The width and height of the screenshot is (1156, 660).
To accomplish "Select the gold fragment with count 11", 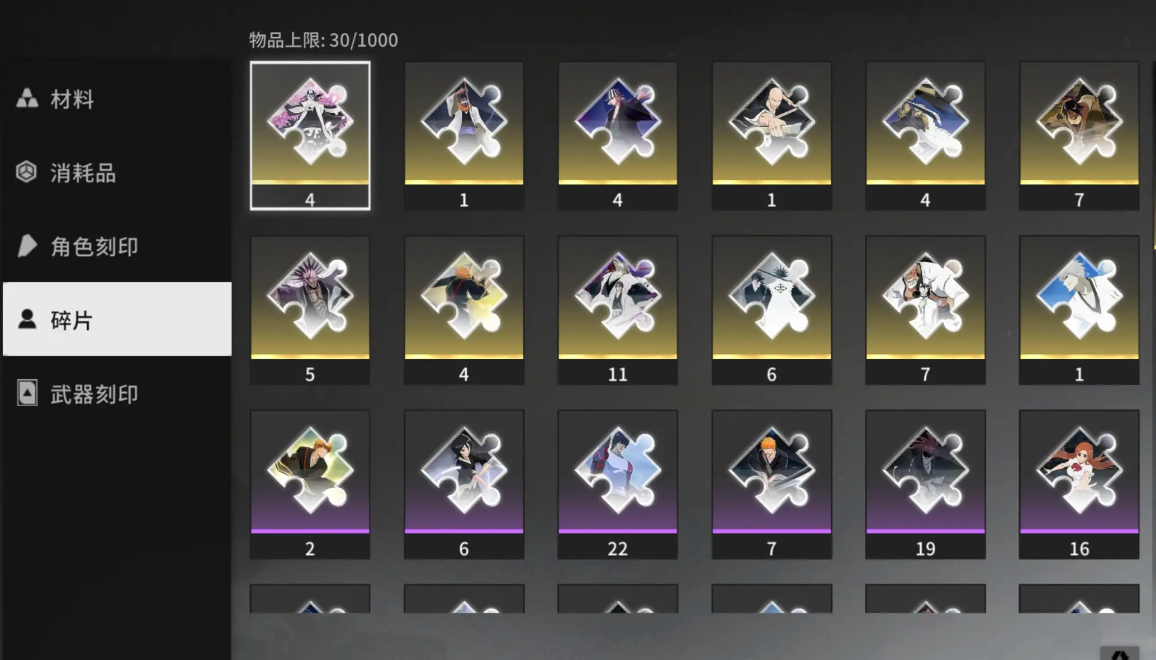I will (x=618, y=310).
